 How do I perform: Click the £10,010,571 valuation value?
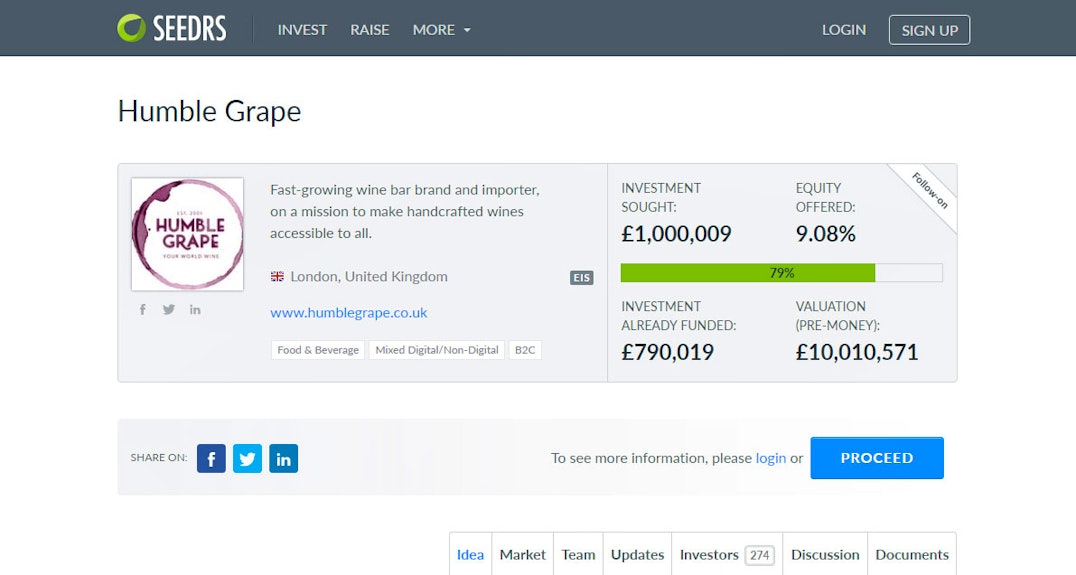(x=856, y=352)
